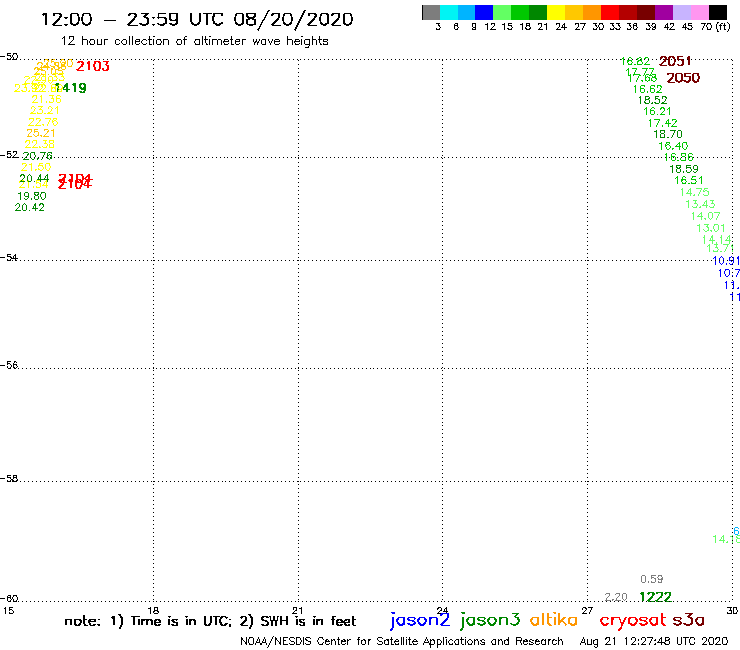Click the (ft) unit label in legend
Screen dimensions: 740x650
[723, 26]
